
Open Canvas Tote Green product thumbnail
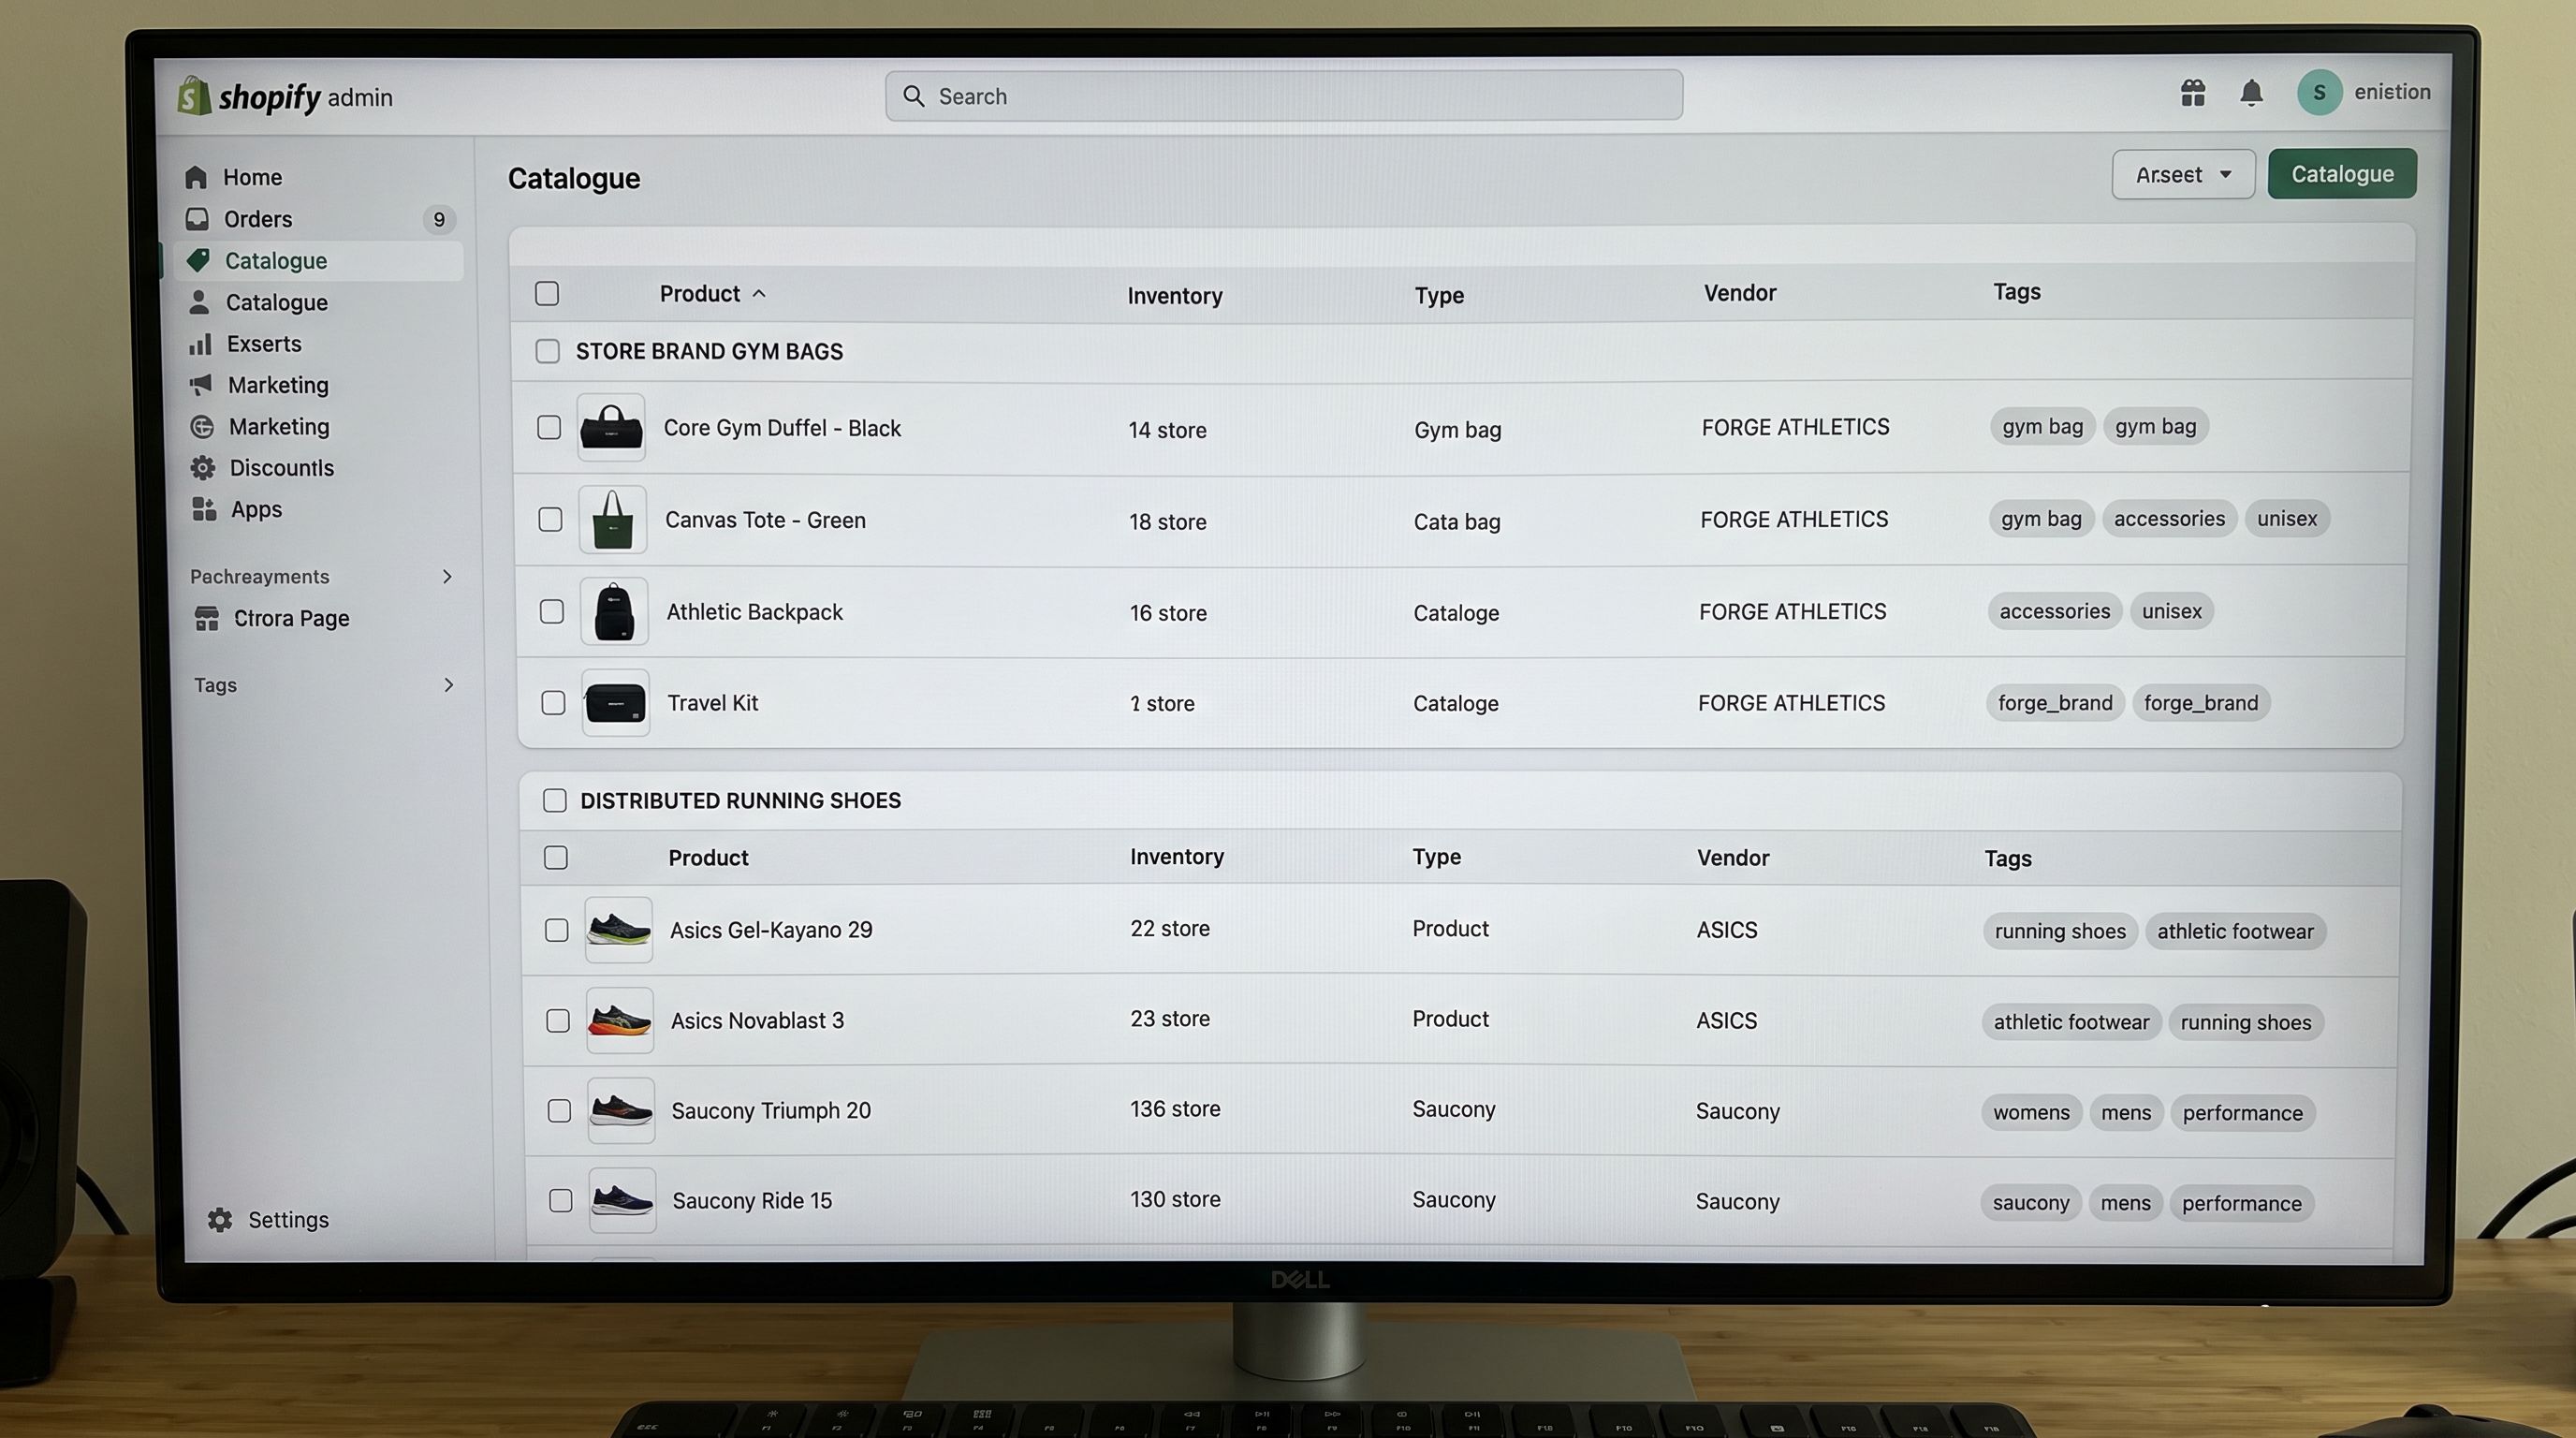(x=613, y=520)
